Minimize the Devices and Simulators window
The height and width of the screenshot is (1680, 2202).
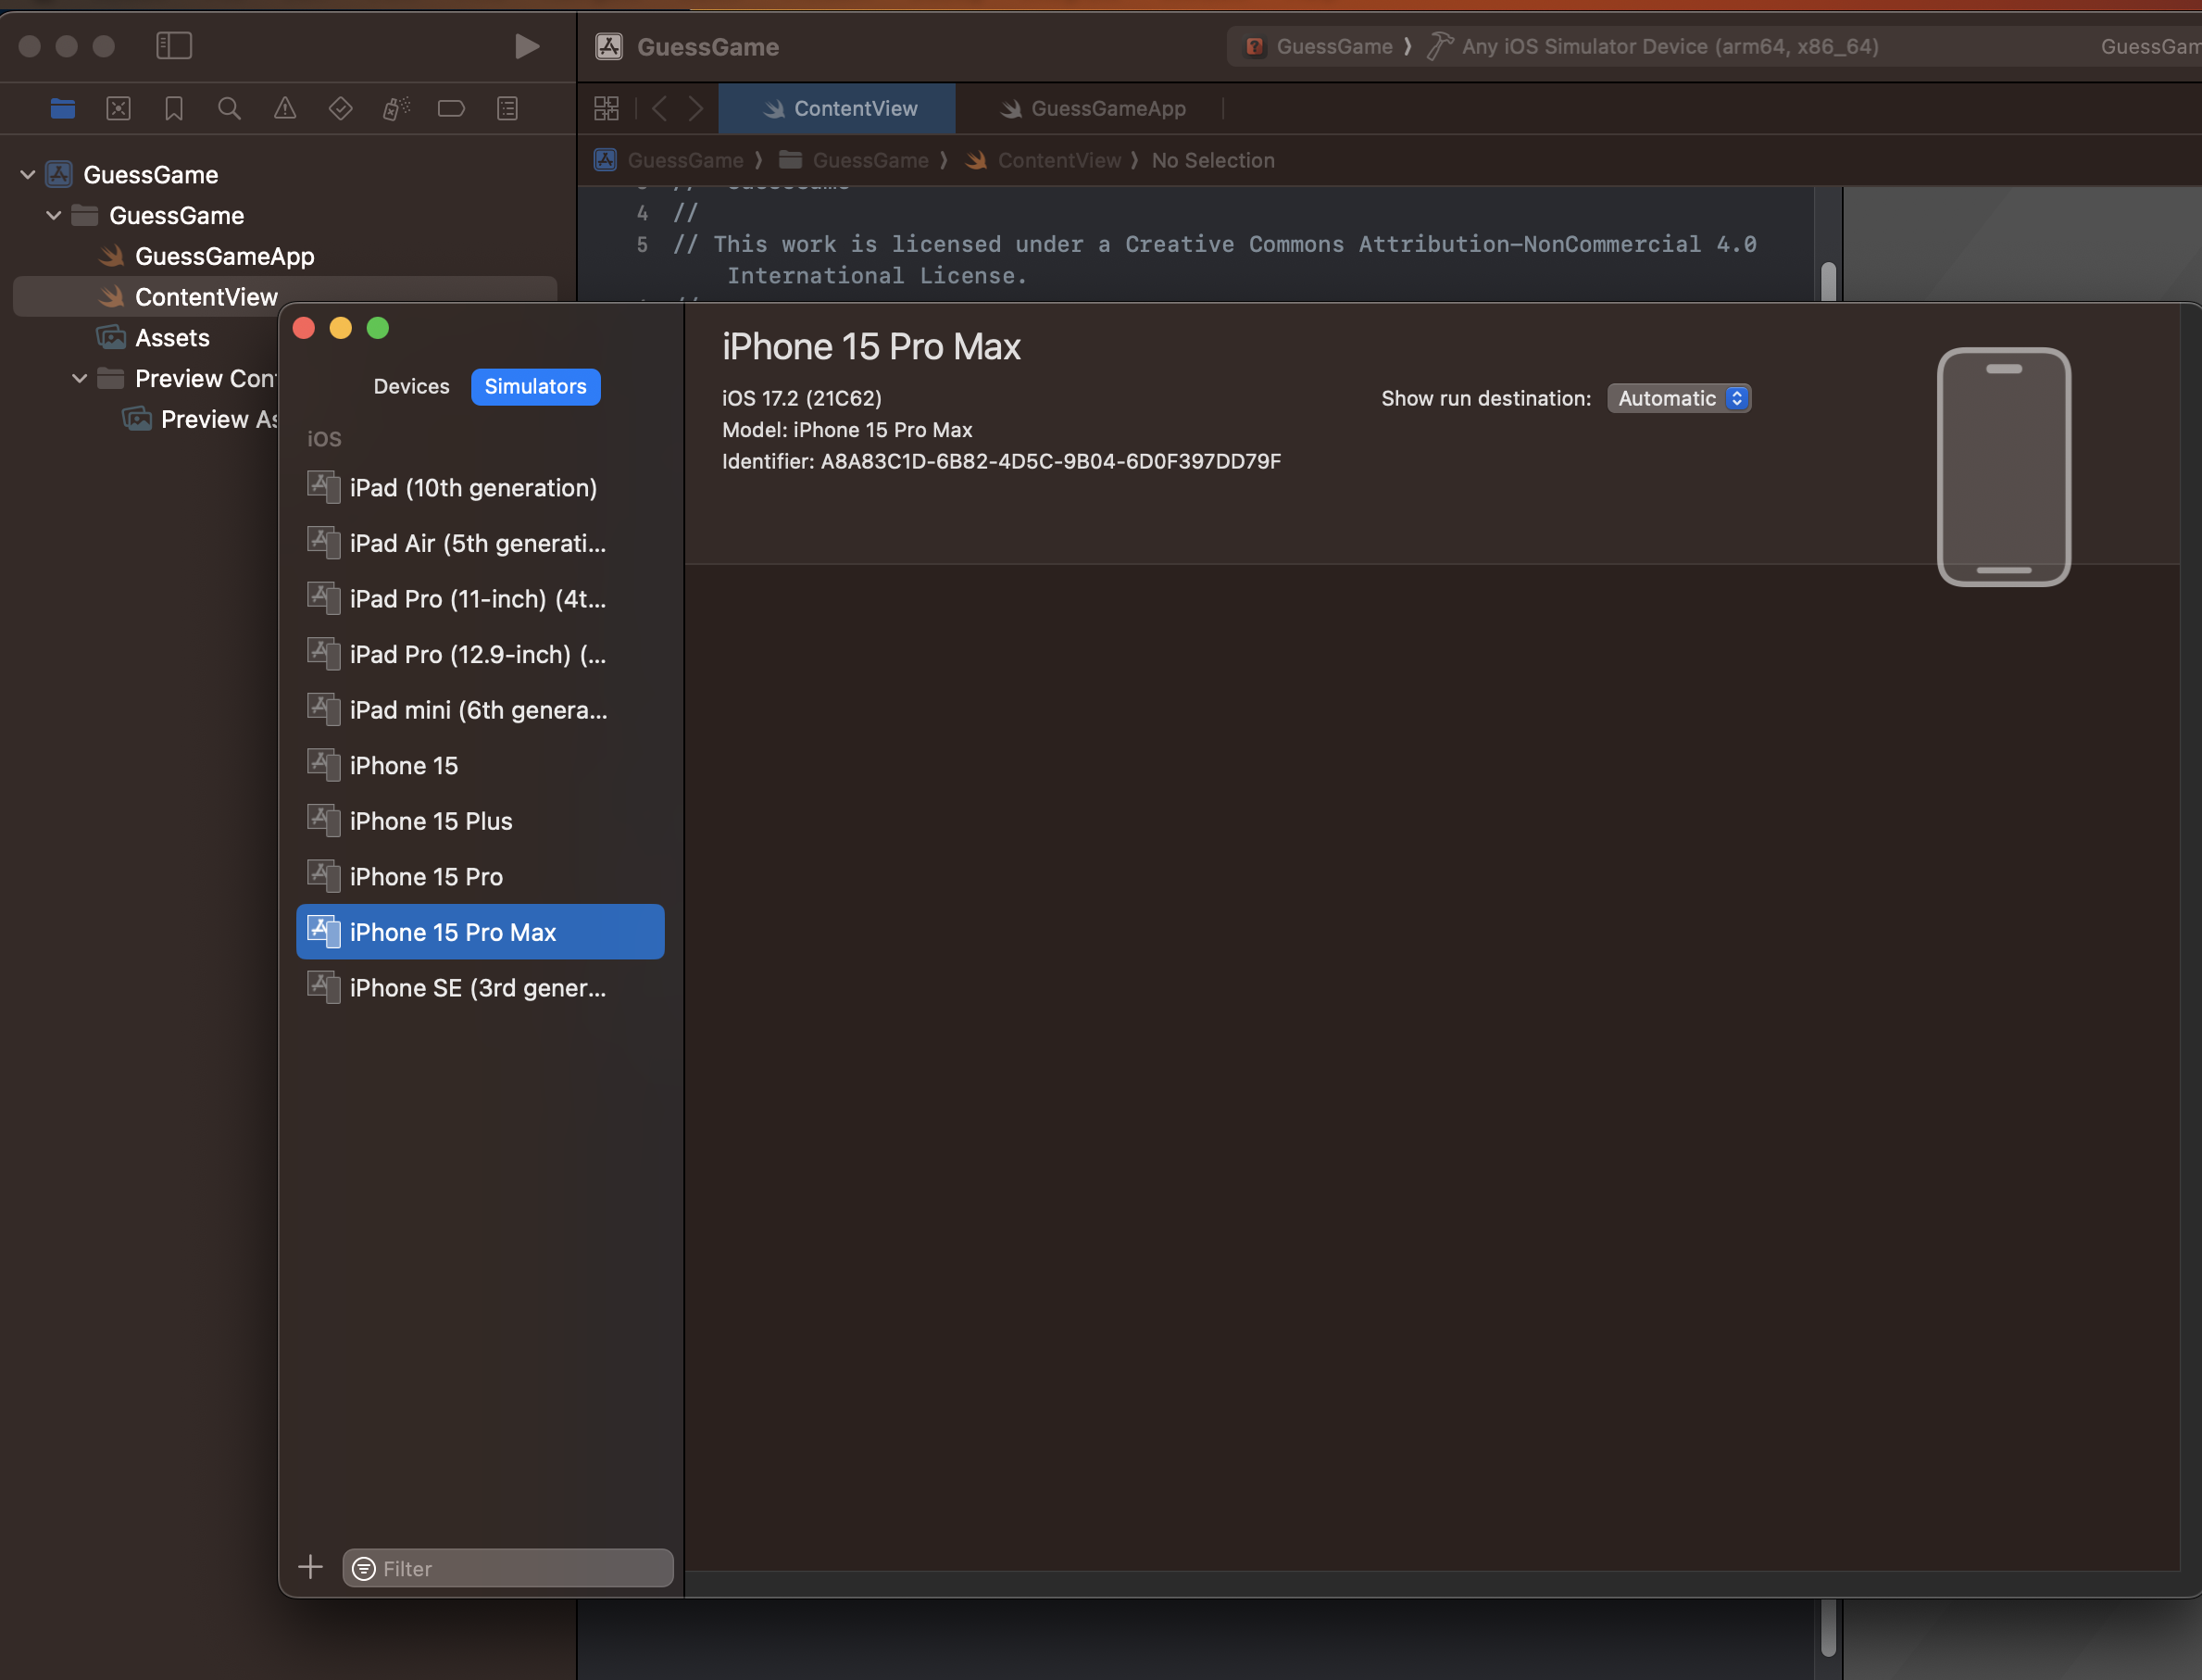click(x=341, y=328)
